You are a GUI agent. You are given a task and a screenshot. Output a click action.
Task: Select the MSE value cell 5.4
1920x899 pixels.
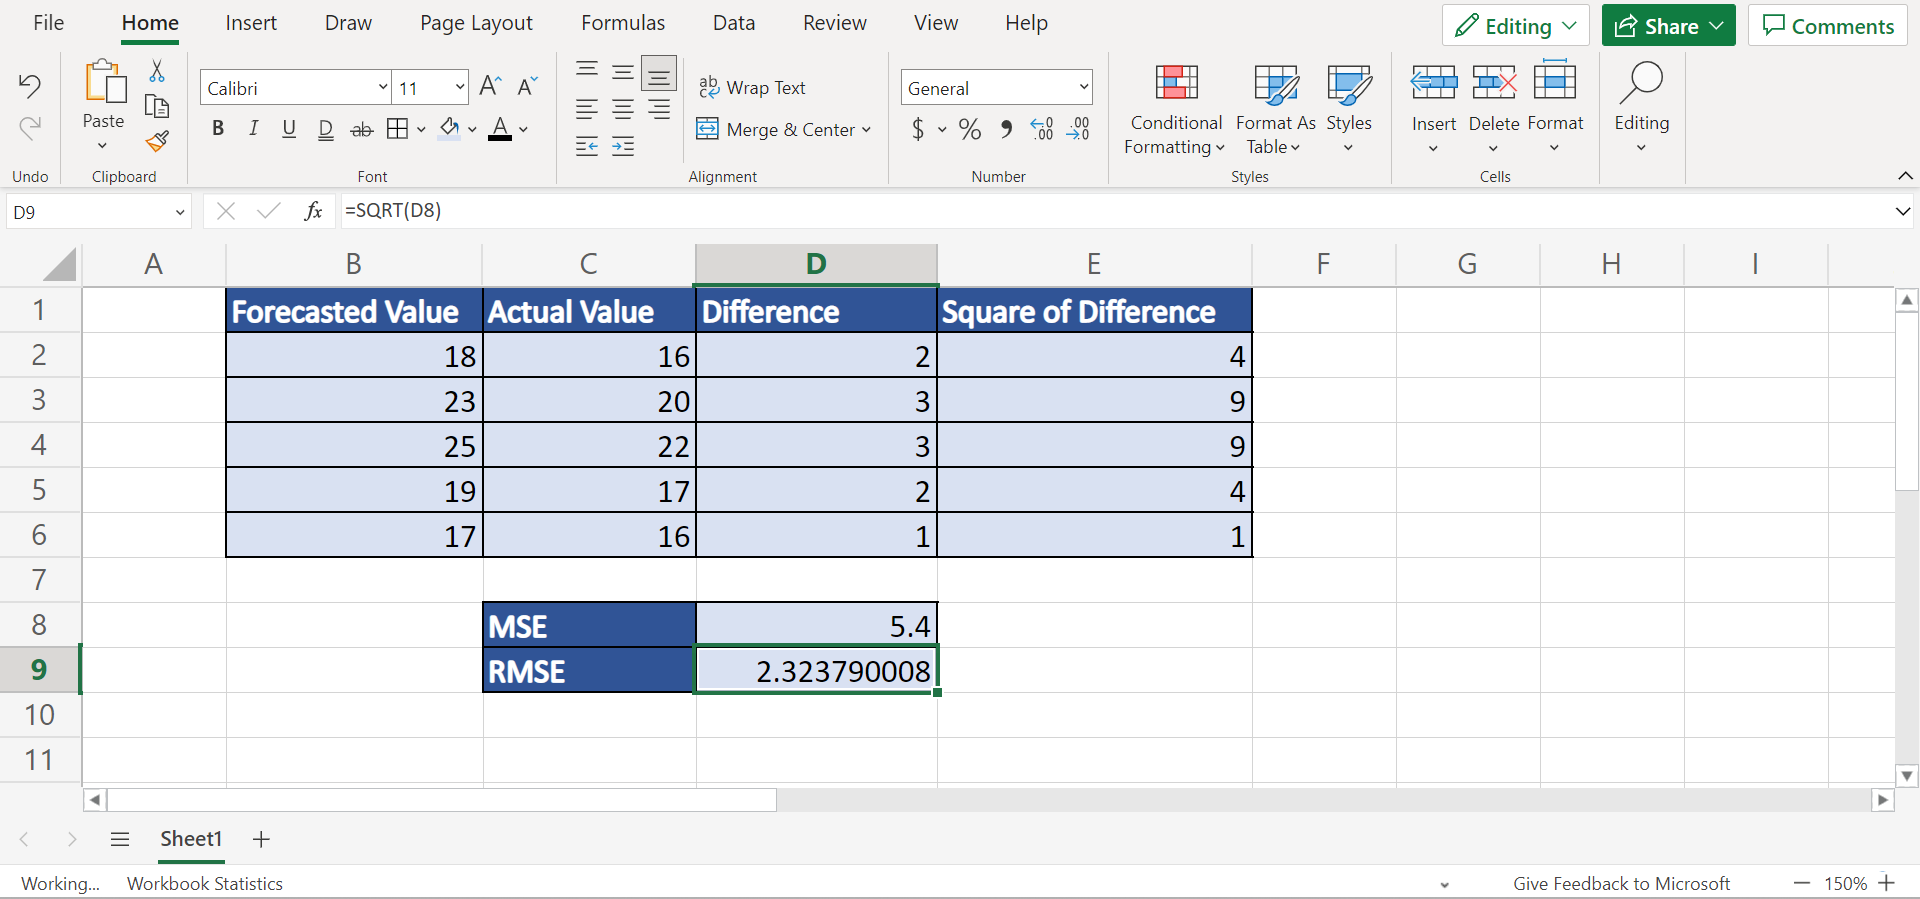pos(816,626)
